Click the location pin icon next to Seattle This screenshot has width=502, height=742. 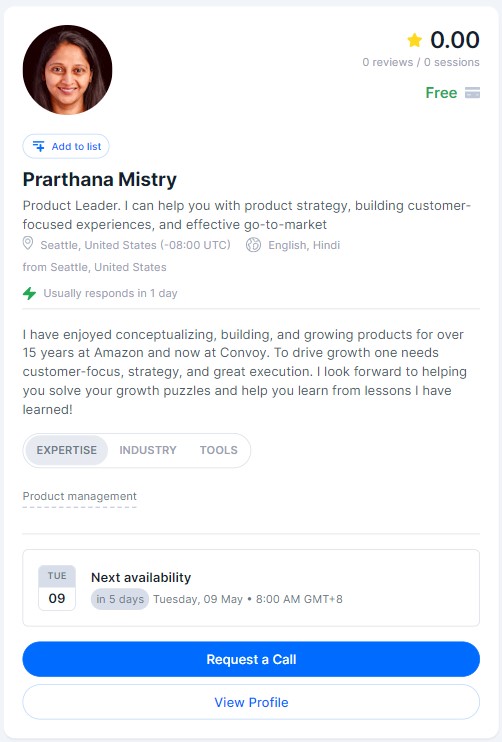[x=28, y=243]
